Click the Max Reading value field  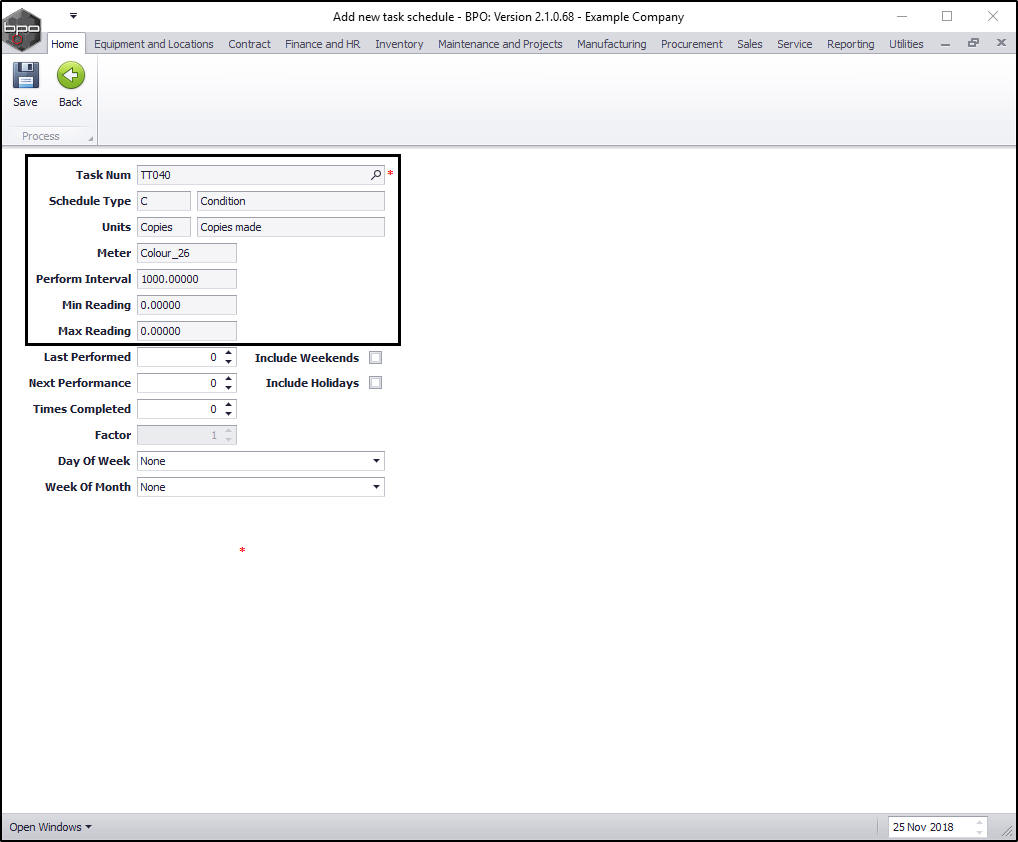[x=186, y=331]
